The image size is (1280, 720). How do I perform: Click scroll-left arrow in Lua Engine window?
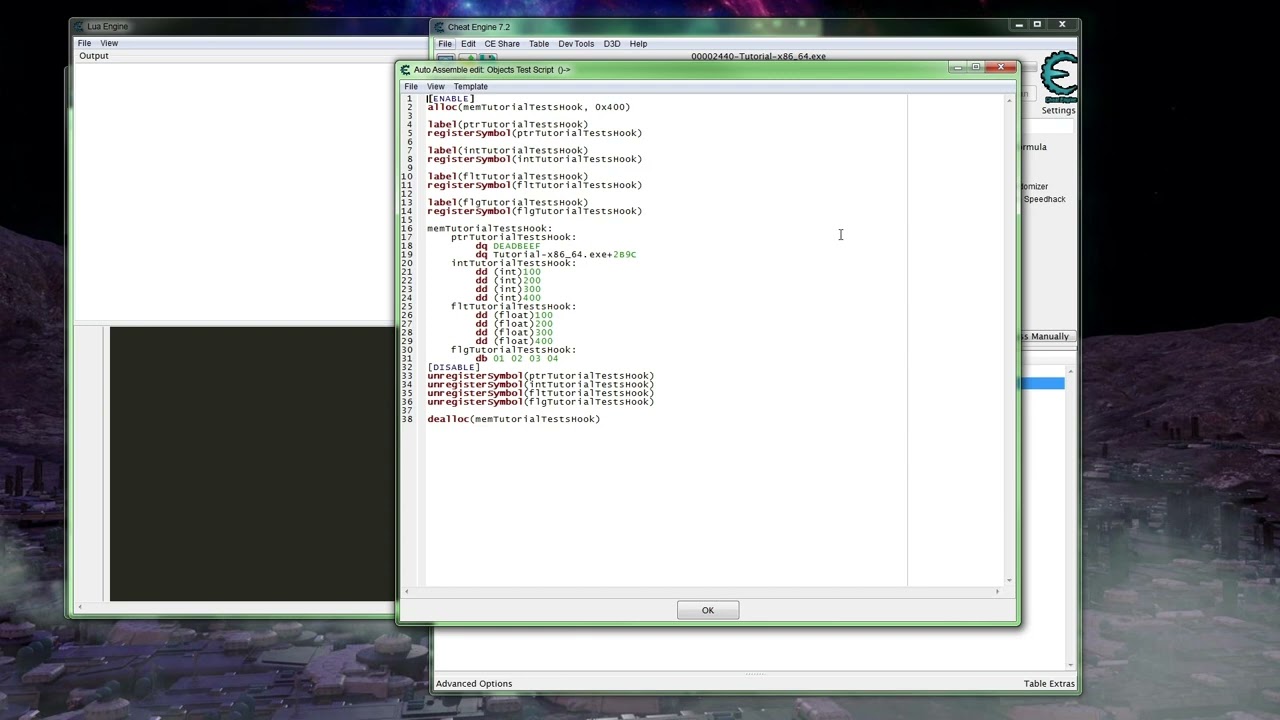click(x=81, y=608)
